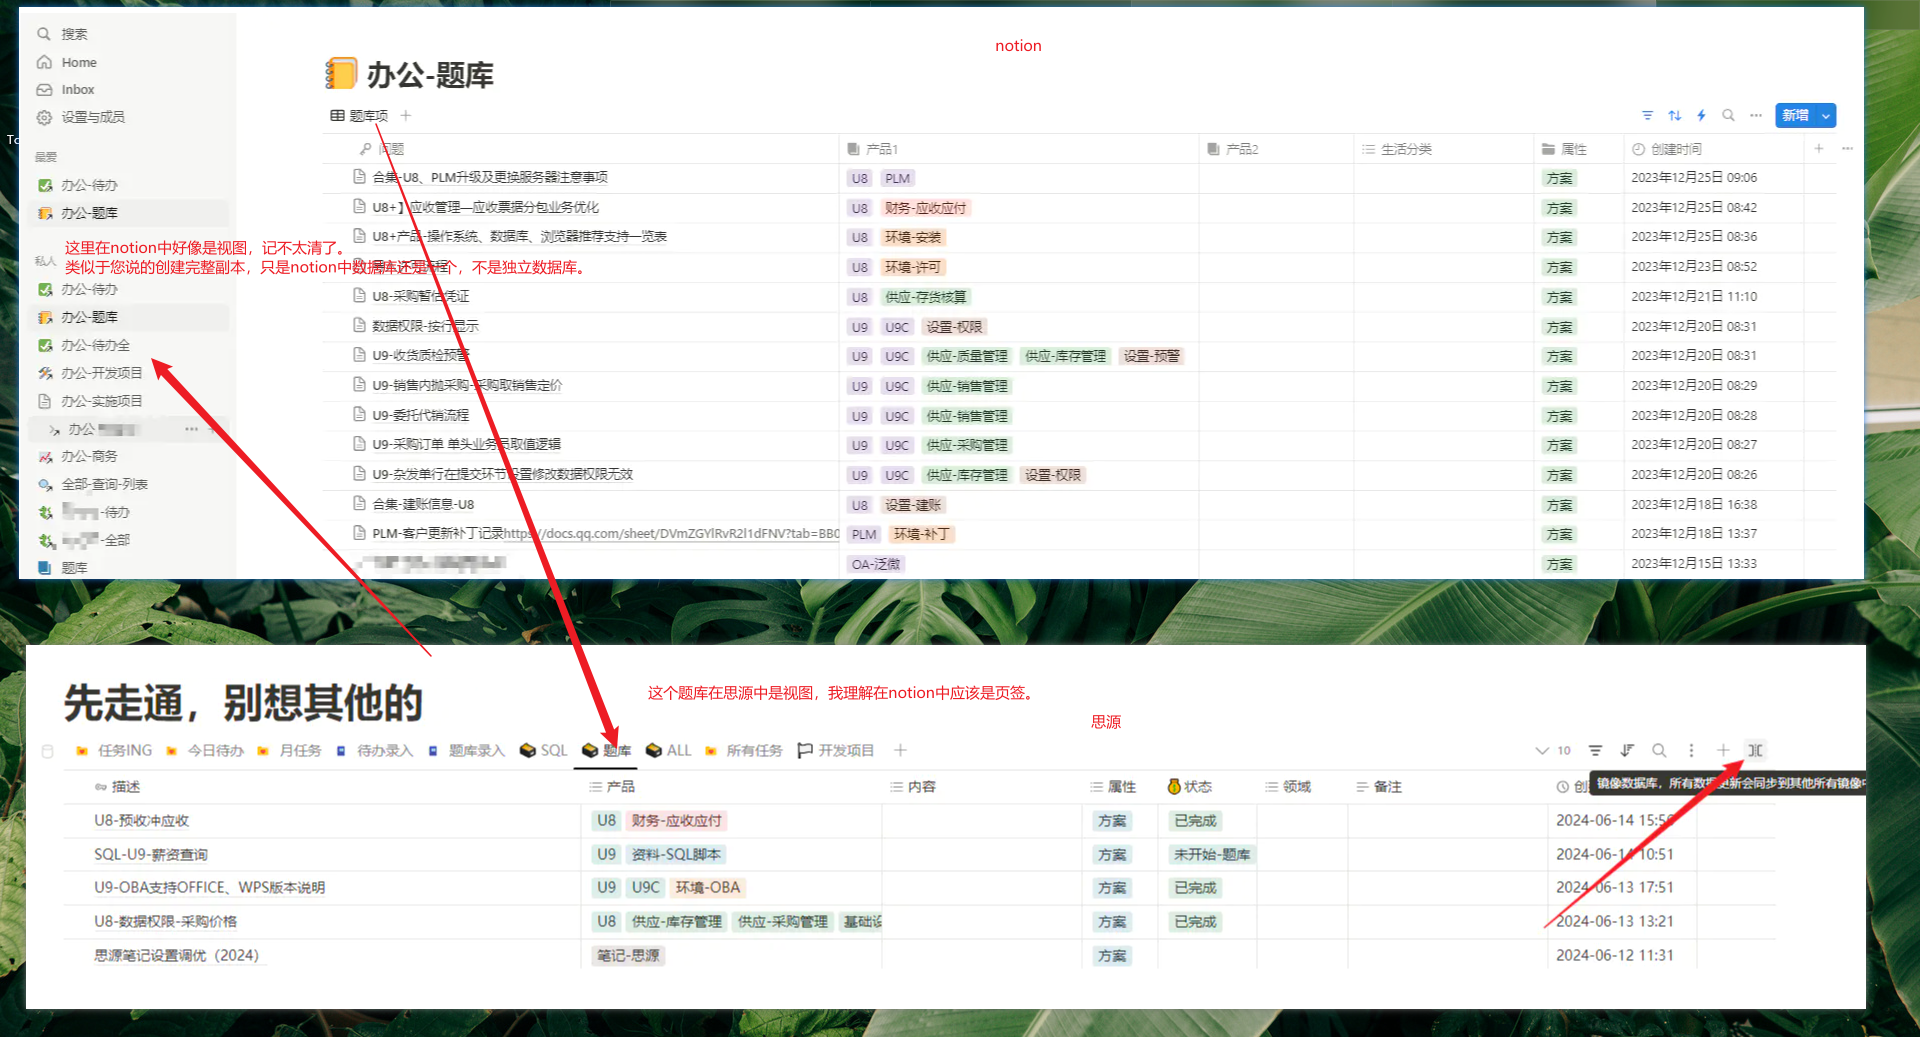This screenshot has height=1037, width=1920.
Task: Switch to the 任务ING tab
Action: tap(114, 750)
